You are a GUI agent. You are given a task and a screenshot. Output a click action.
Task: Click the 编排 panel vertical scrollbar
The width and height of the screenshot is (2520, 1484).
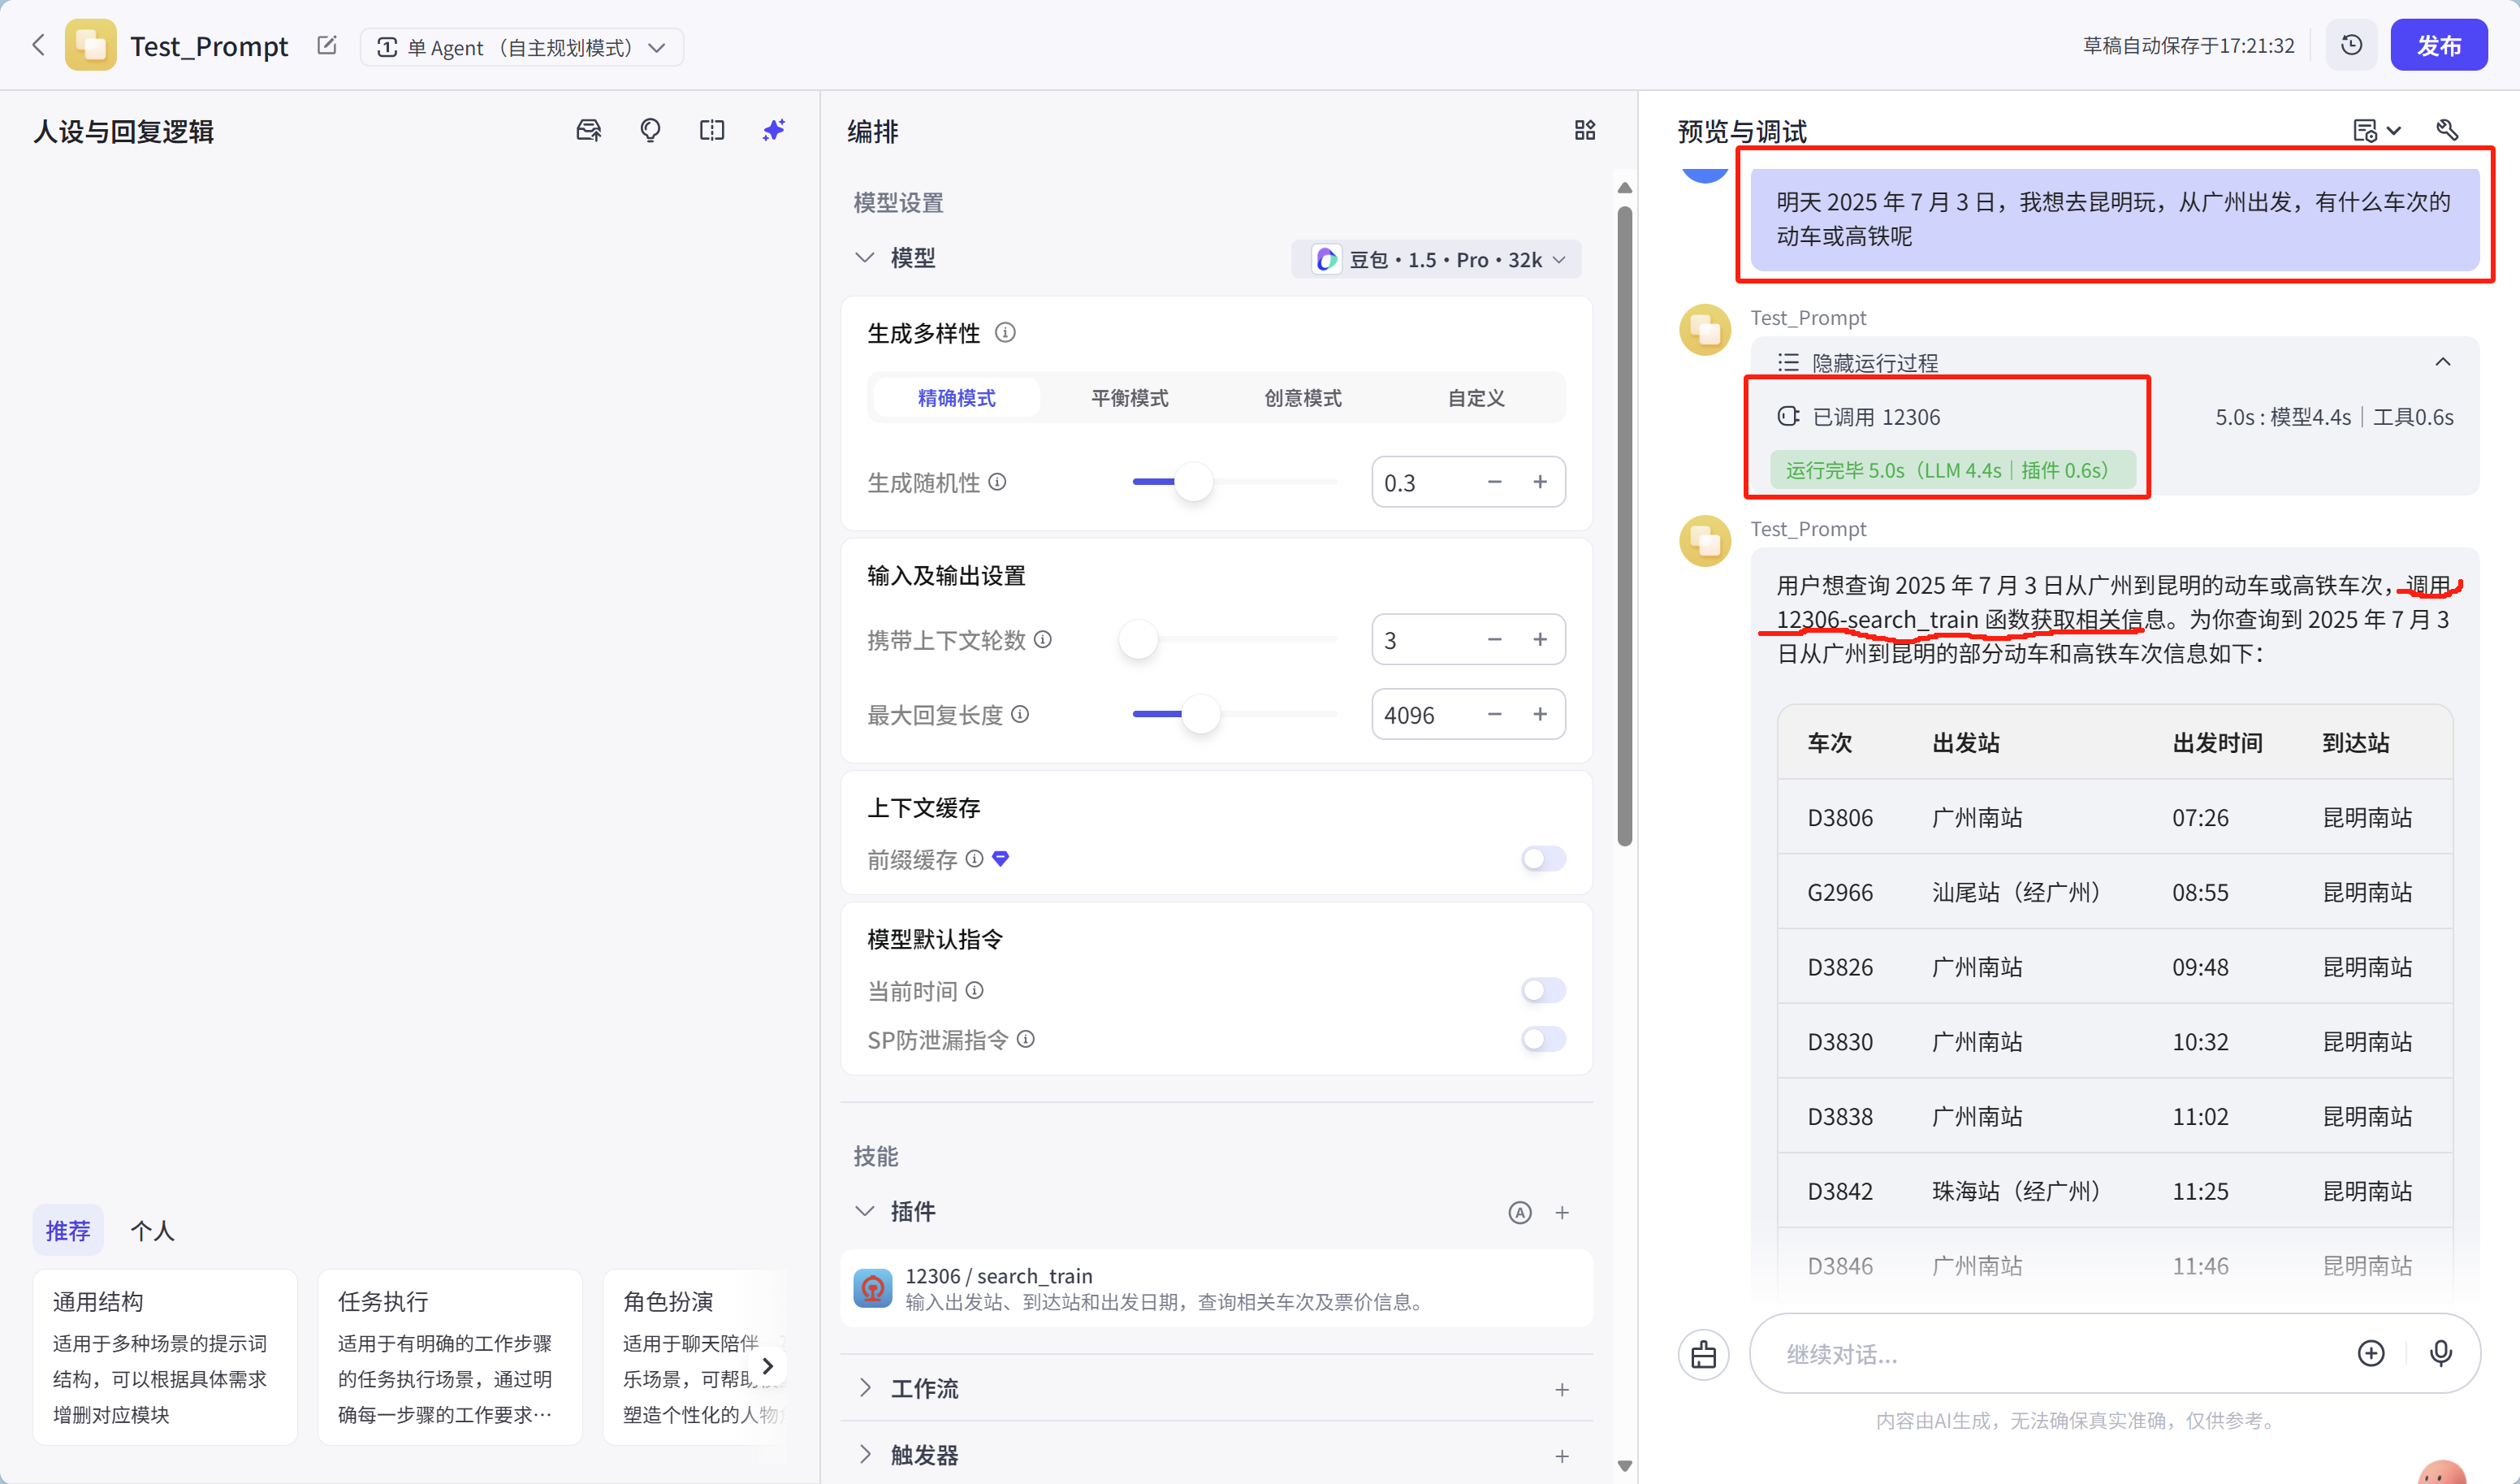coord(1624,525)
